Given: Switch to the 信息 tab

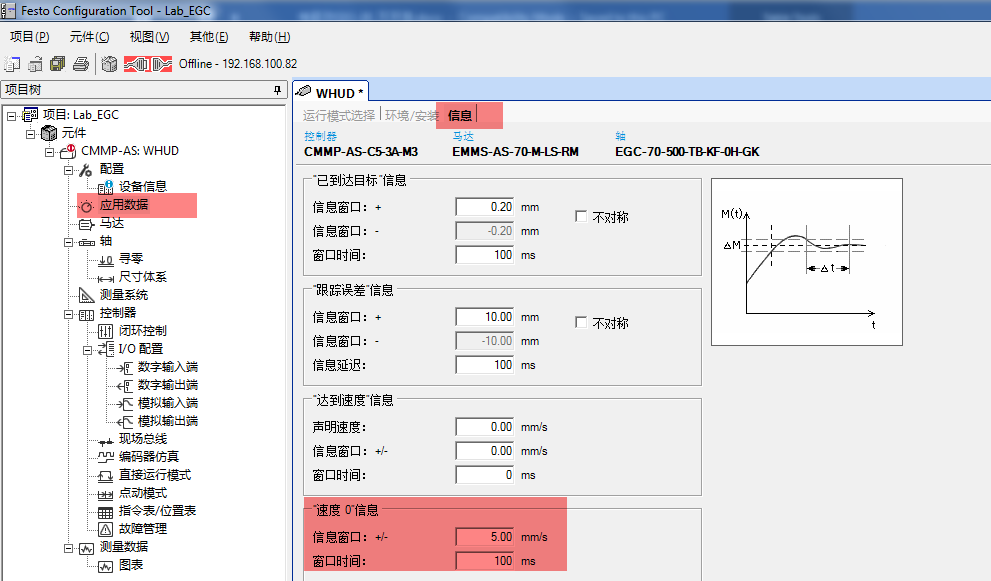Looking at the screenshot, I should (459, 116).
